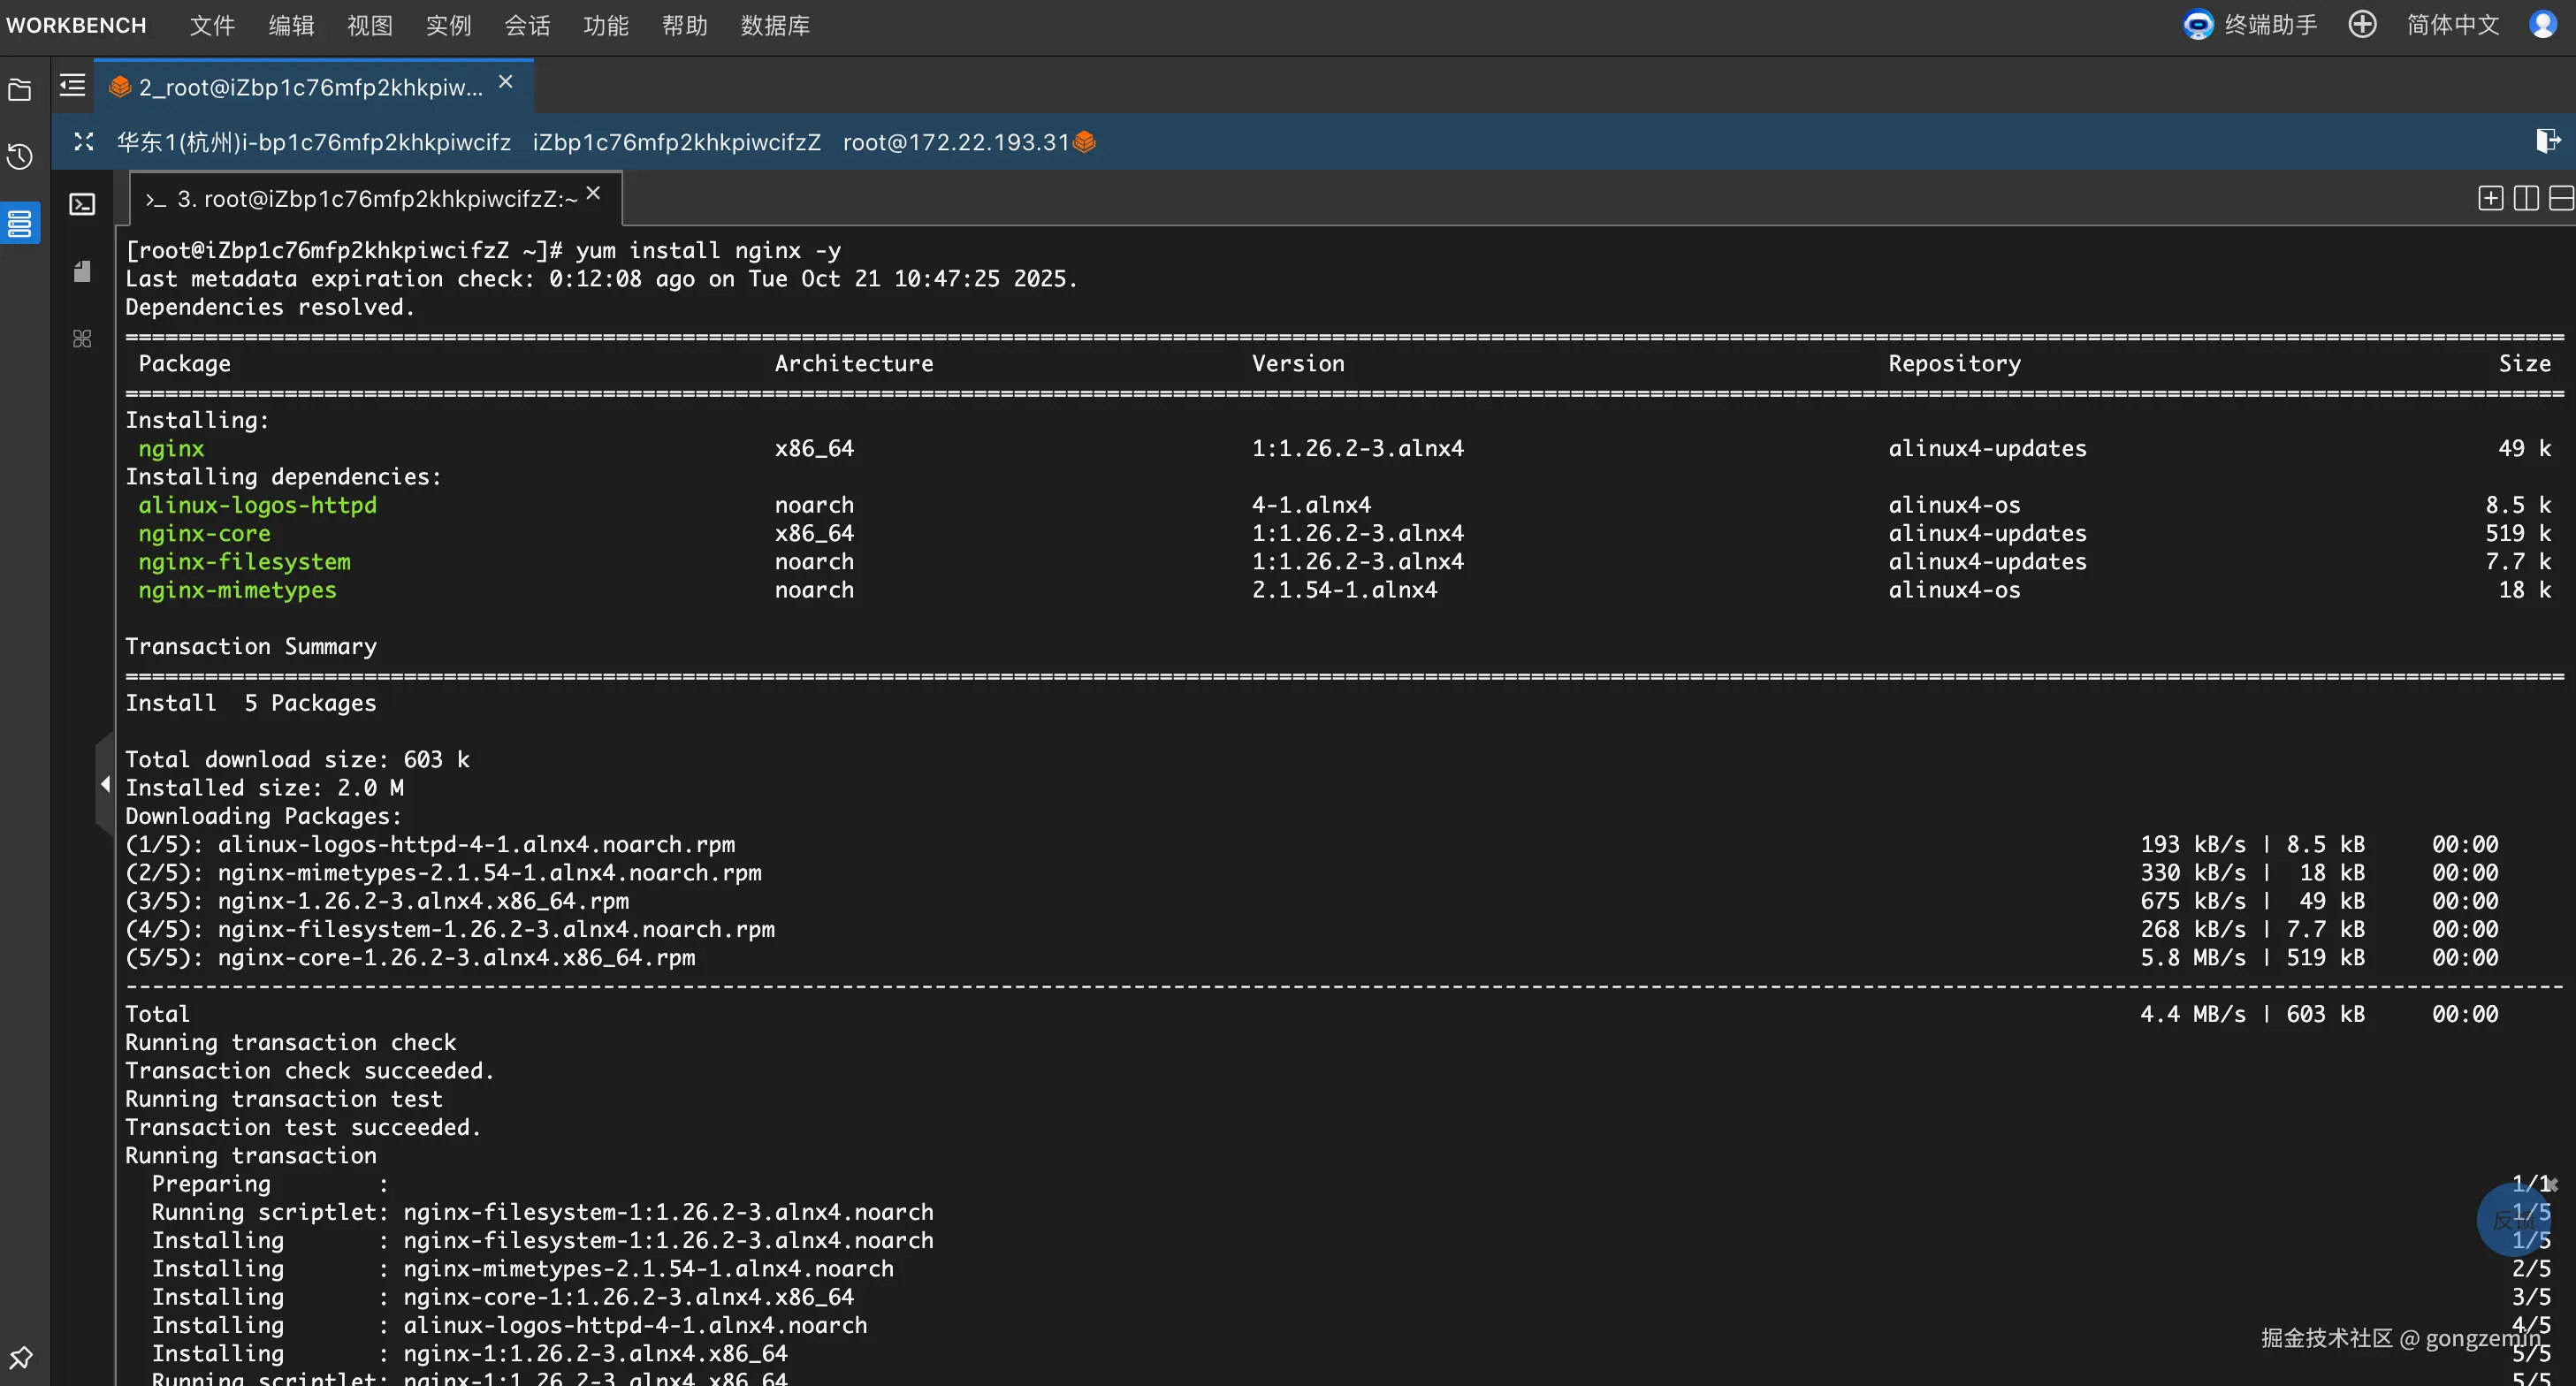Open the file document icon in inner sidebar

82,272
